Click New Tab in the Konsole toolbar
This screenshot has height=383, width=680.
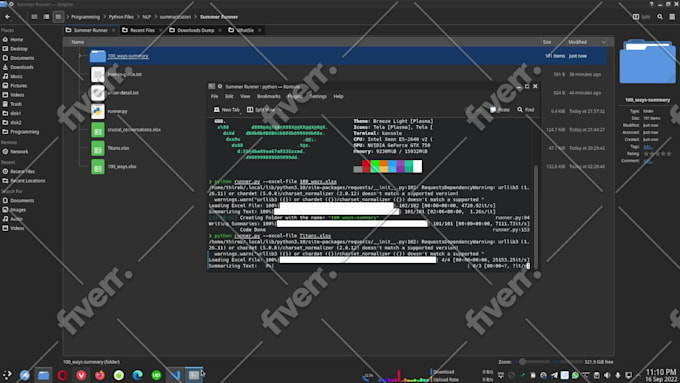pyautogui.click(x=227, y=110)
